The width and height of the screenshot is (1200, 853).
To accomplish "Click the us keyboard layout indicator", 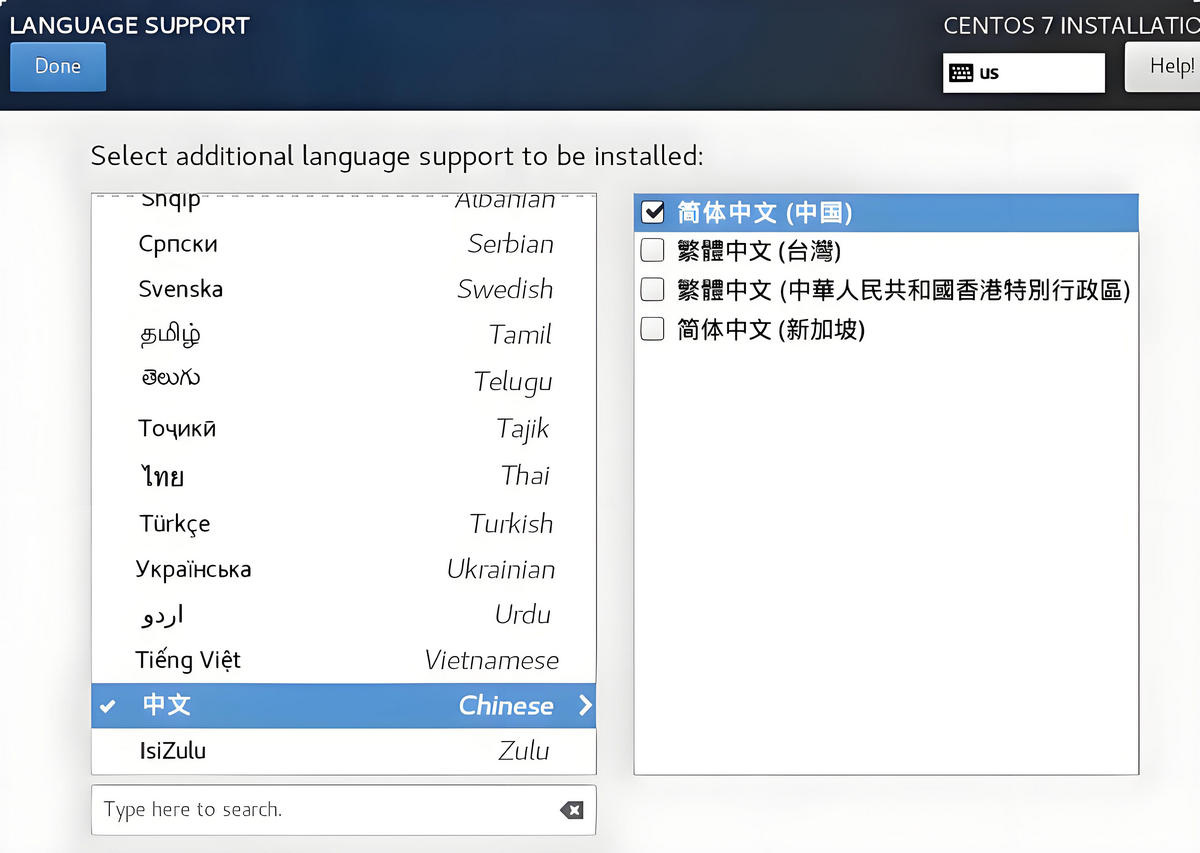I will coord(1023,73).
